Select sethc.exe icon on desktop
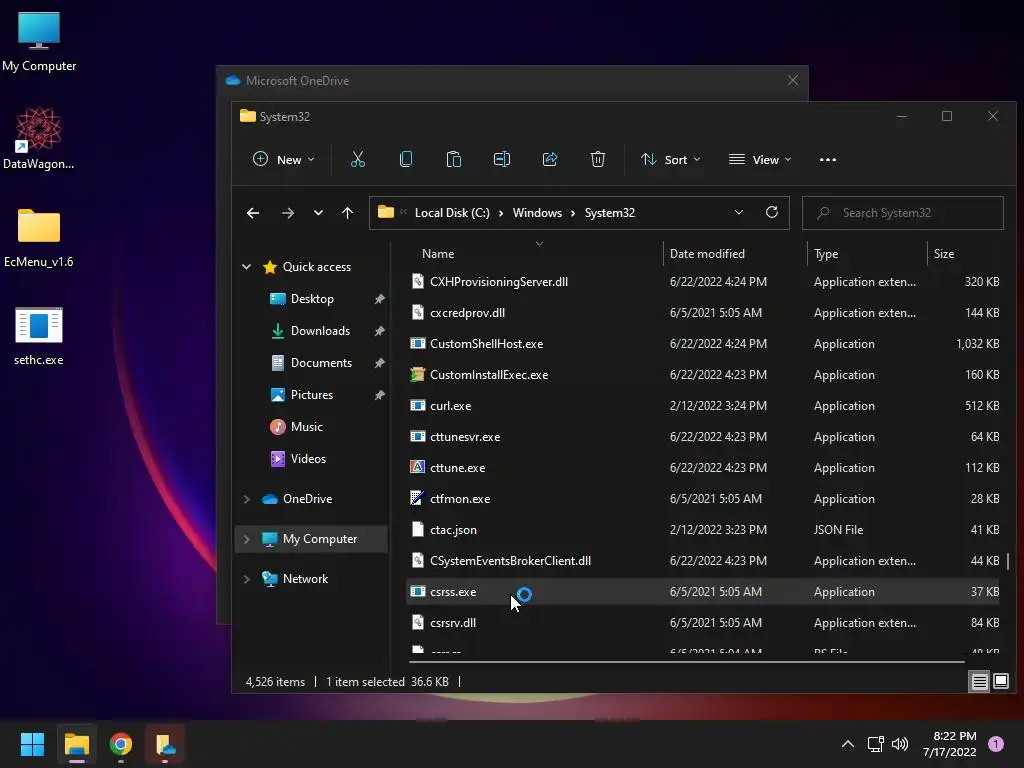1024x768 pixels. click(39, 336)
